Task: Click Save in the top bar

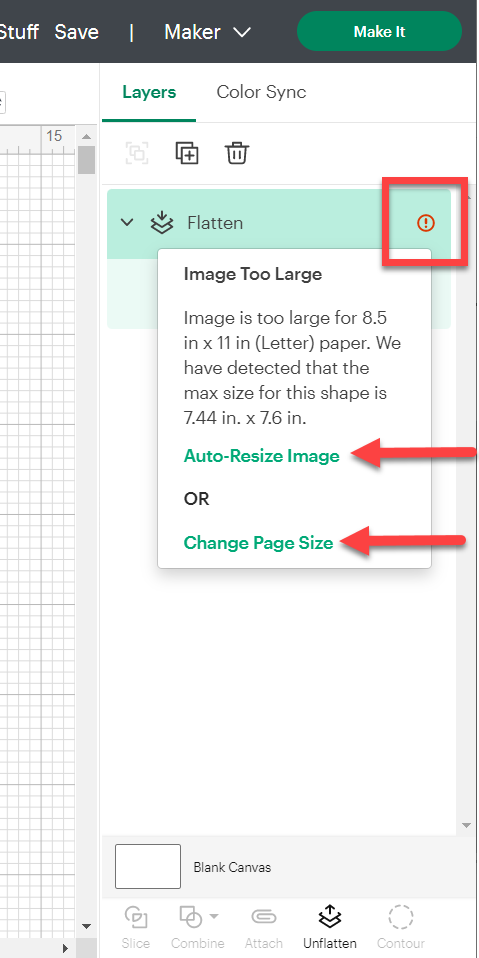Action: (76, 32)
